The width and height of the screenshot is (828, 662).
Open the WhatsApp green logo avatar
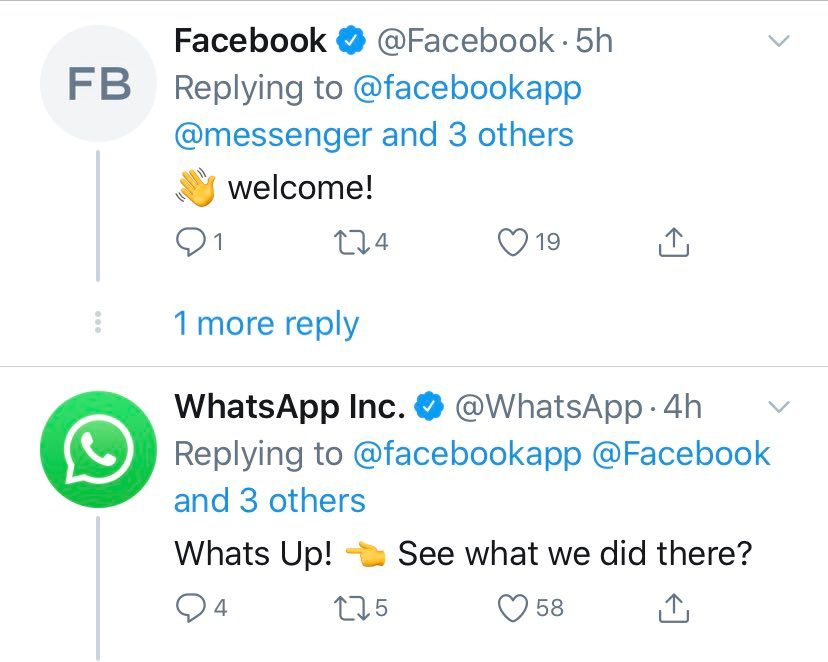pyautogui.click(x=98, y=449)
